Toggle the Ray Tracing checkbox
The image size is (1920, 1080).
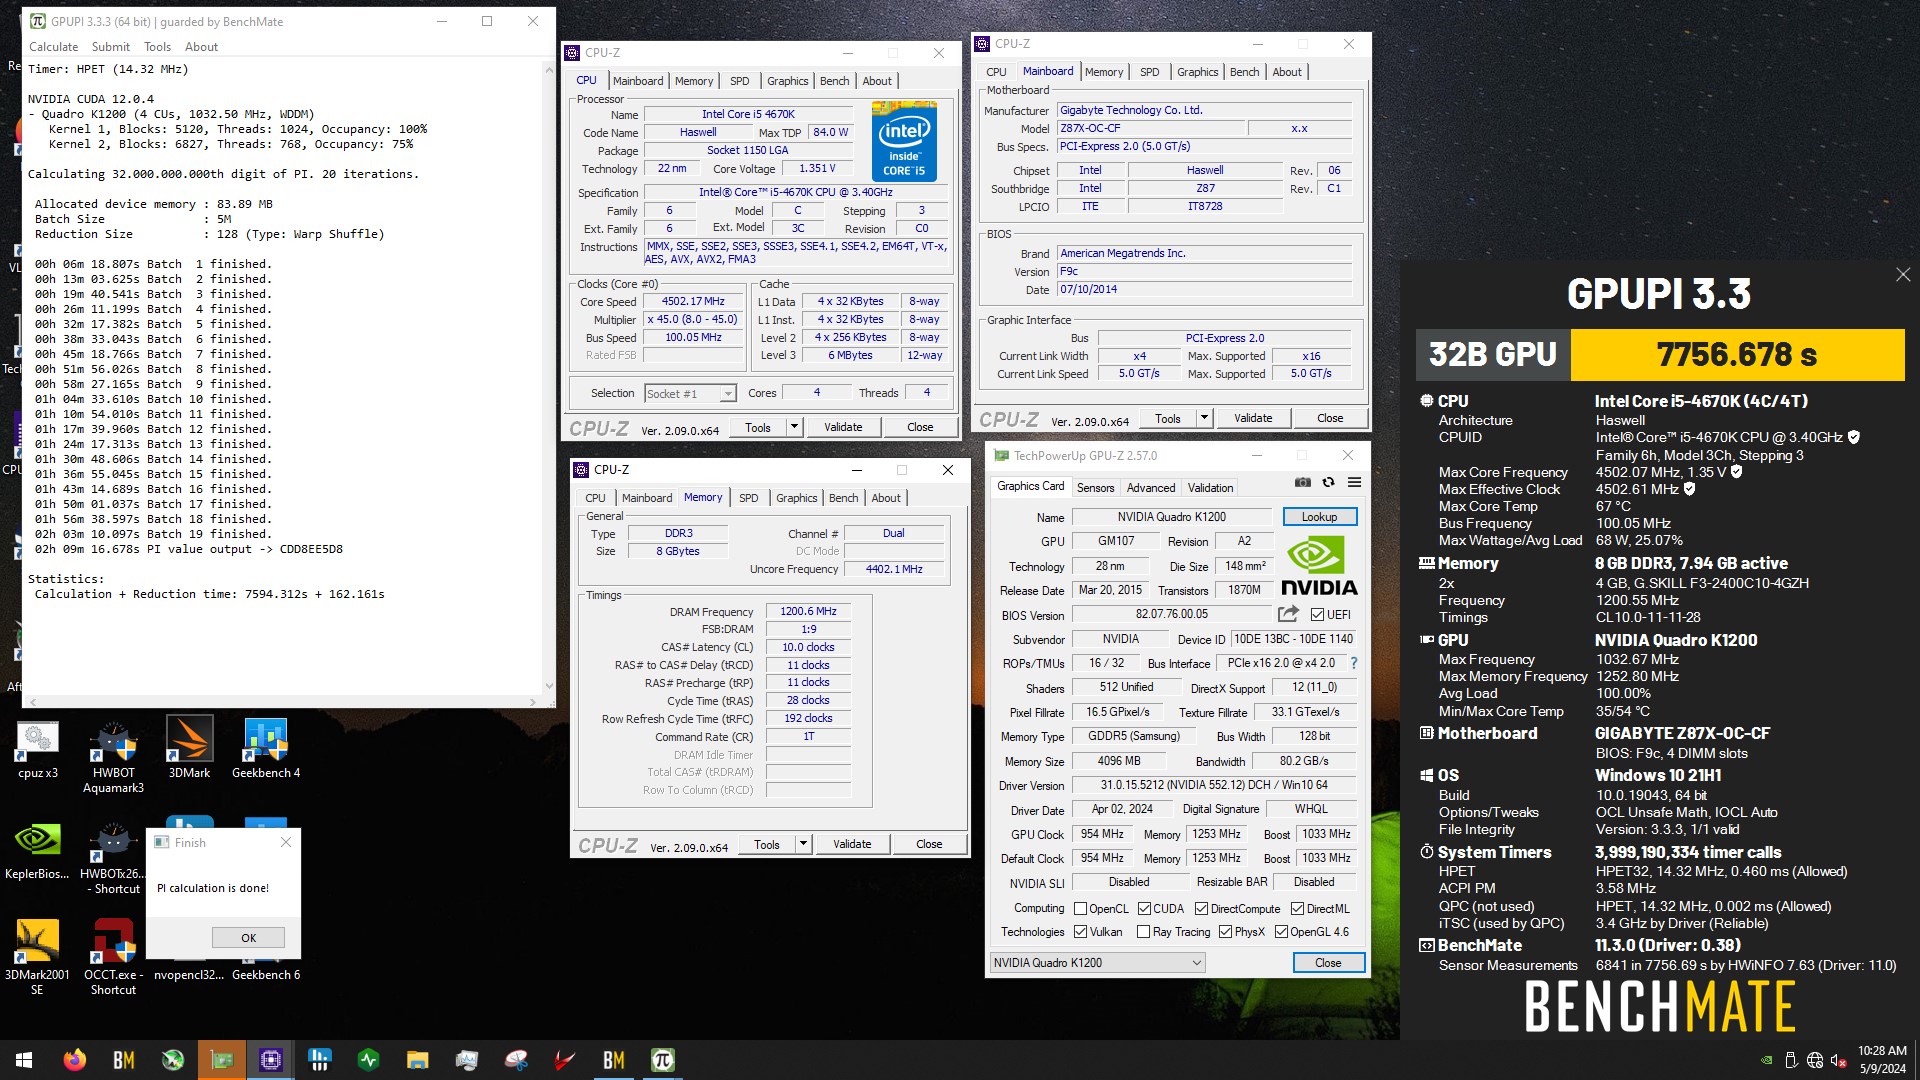[x=1144, y=932]
